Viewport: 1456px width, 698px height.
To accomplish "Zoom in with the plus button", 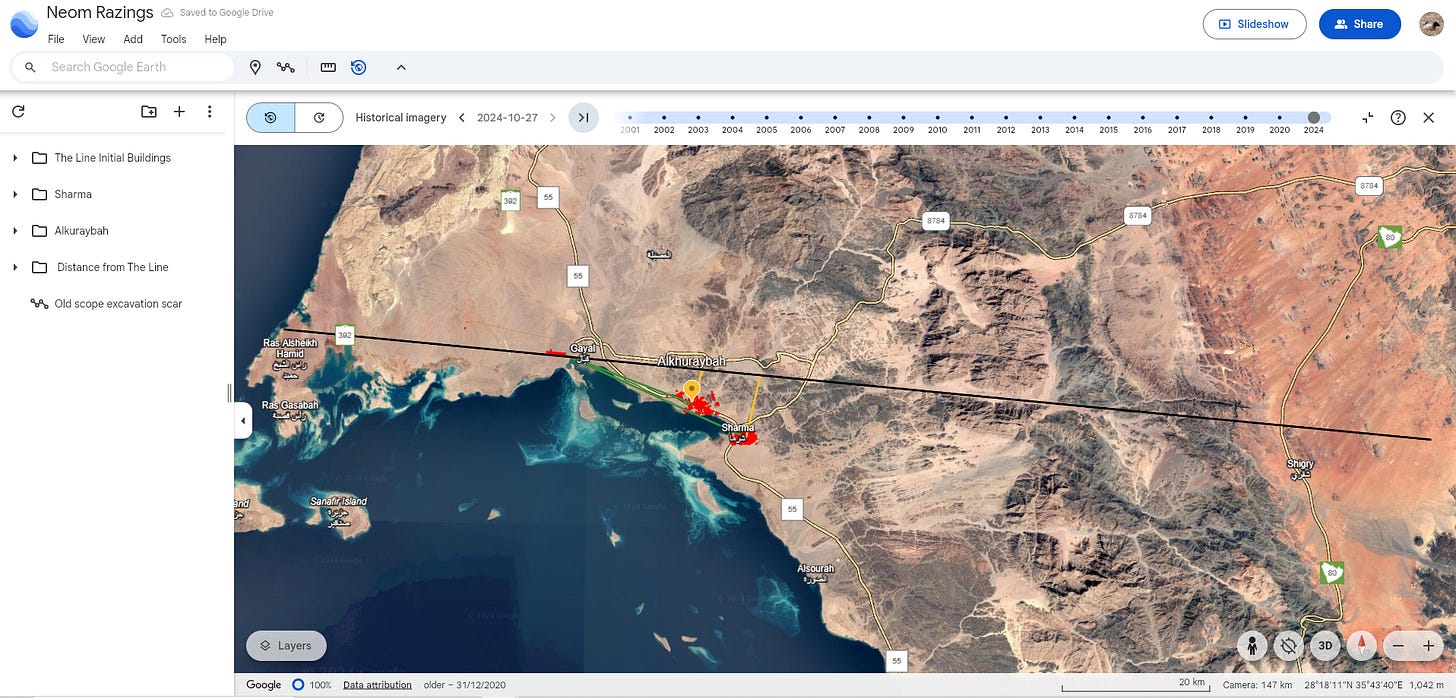I will click(1428, 646).
